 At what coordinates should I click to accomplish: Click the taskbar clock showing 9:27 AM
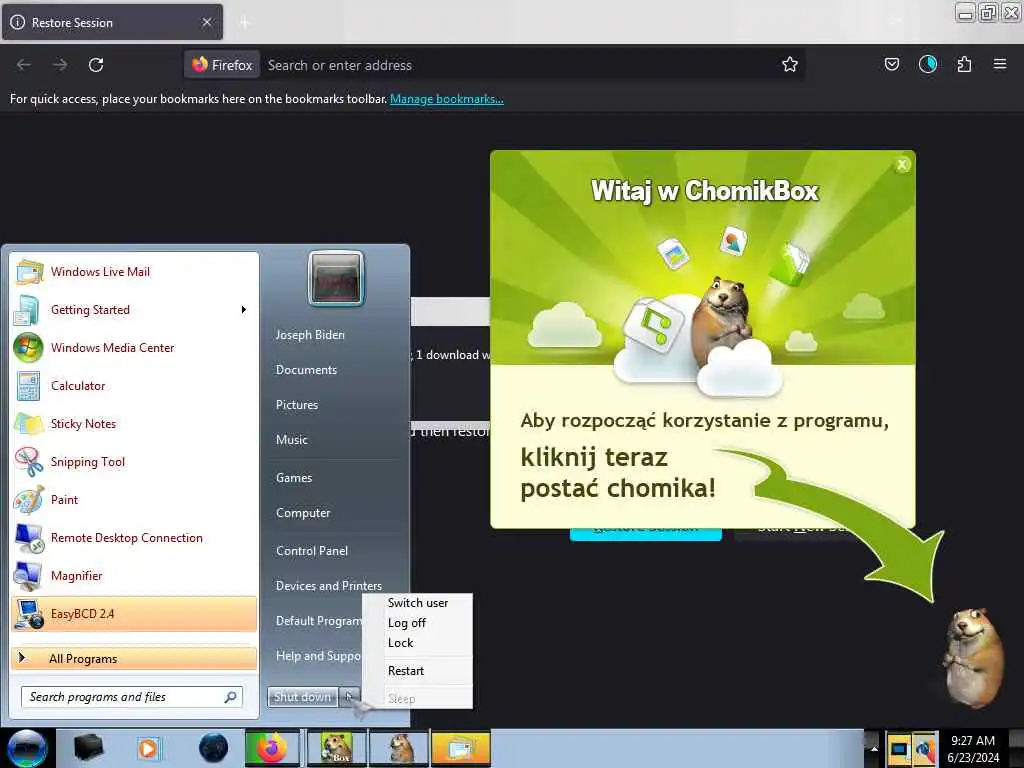973,749
